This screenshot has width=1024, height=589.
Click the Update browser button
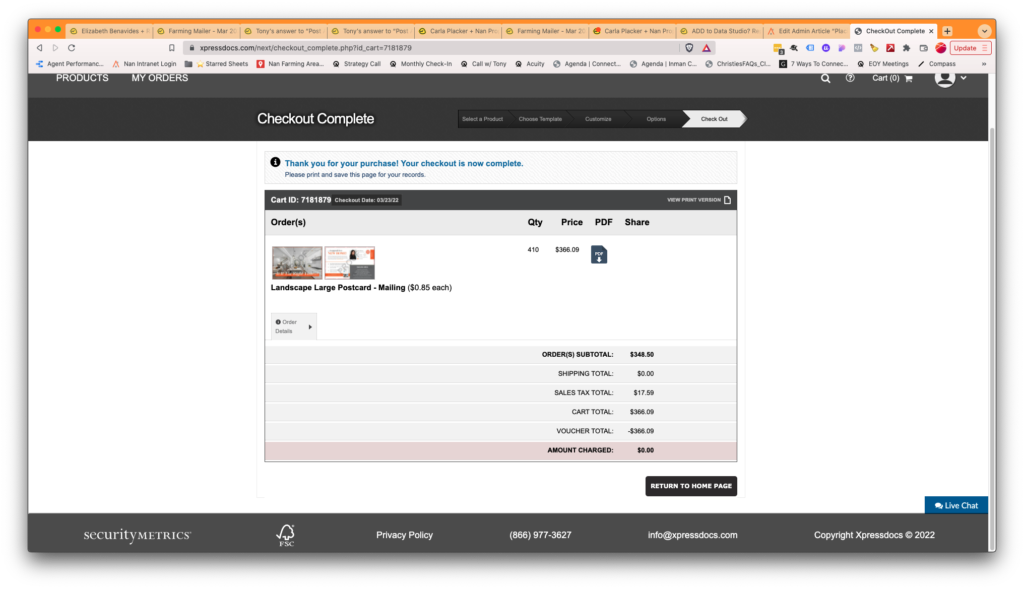[x=970, y=48]
